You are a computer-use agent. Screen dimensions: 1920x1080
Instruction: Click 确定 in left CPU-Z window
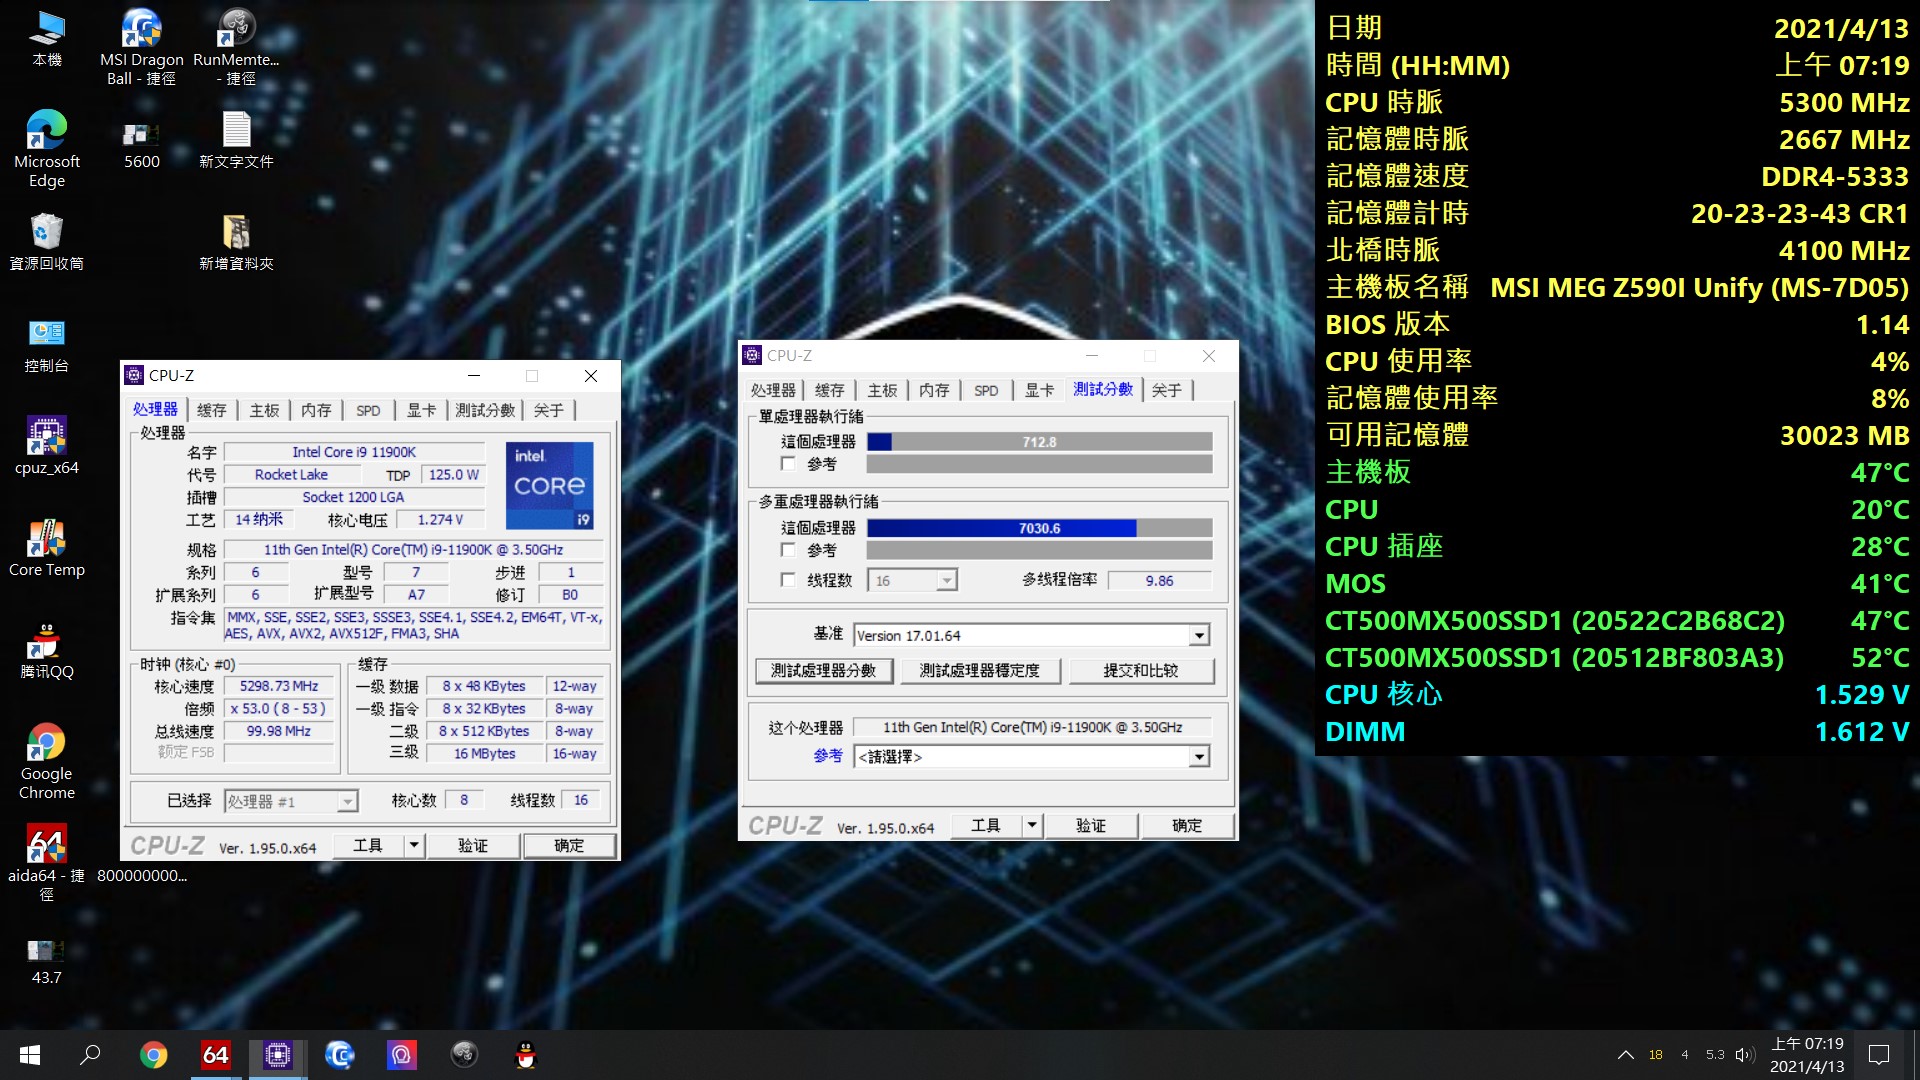pos(569,846)
